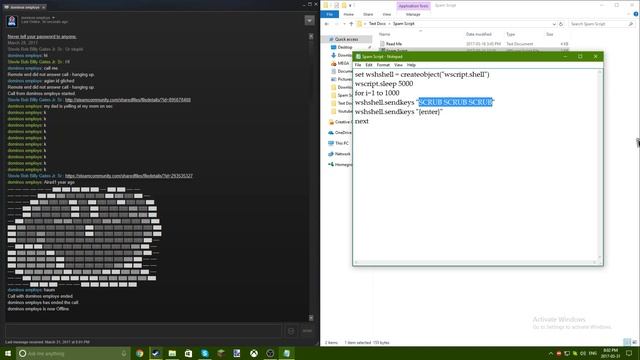Select the Read Me file row
Screen dimensions: 640x360
(x=473, y=44)
